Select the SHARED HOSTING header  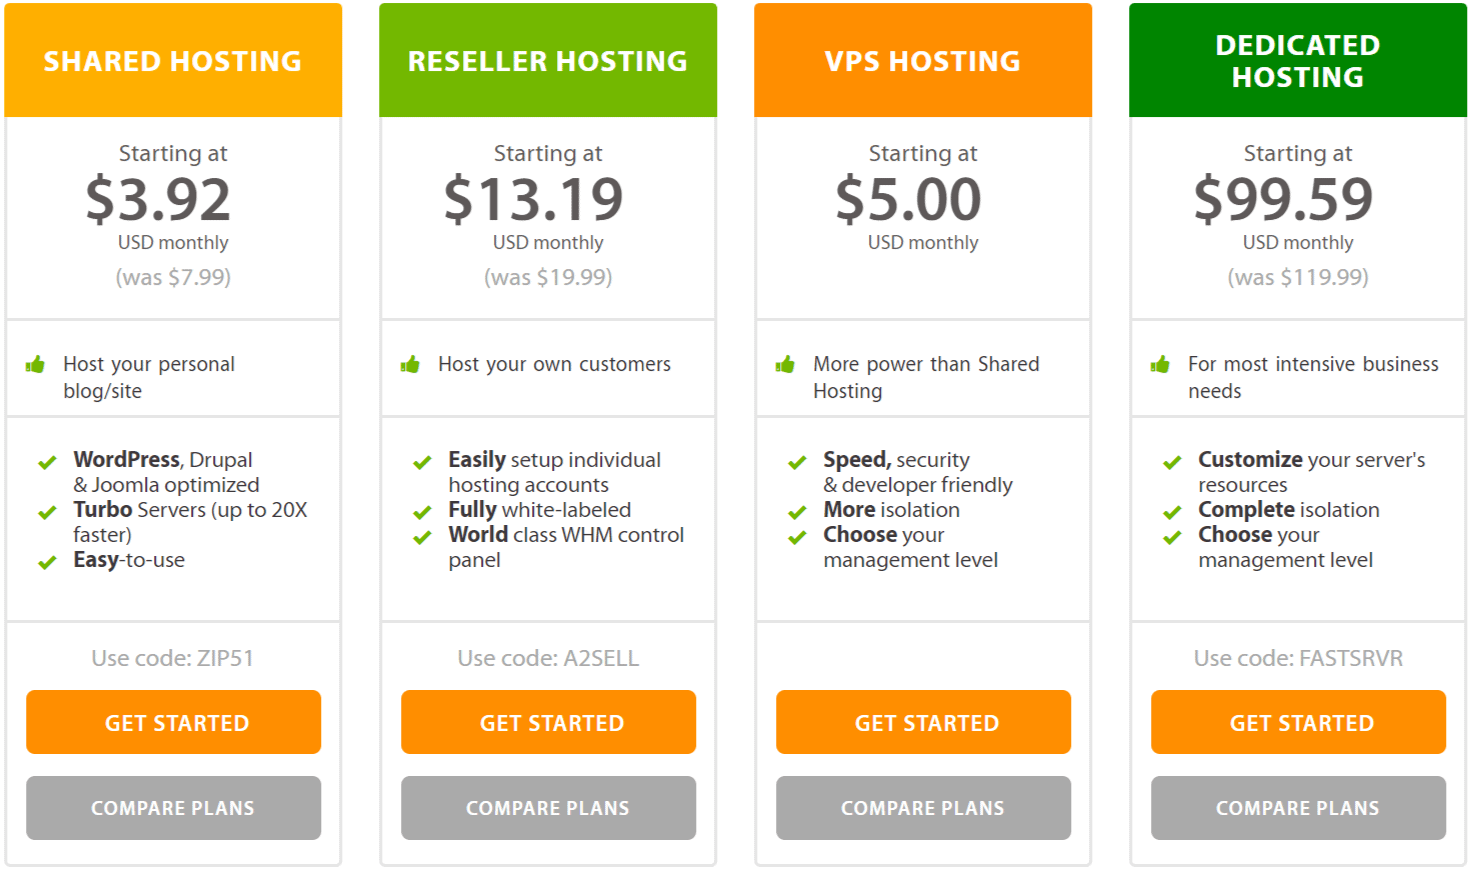point(173,60)
